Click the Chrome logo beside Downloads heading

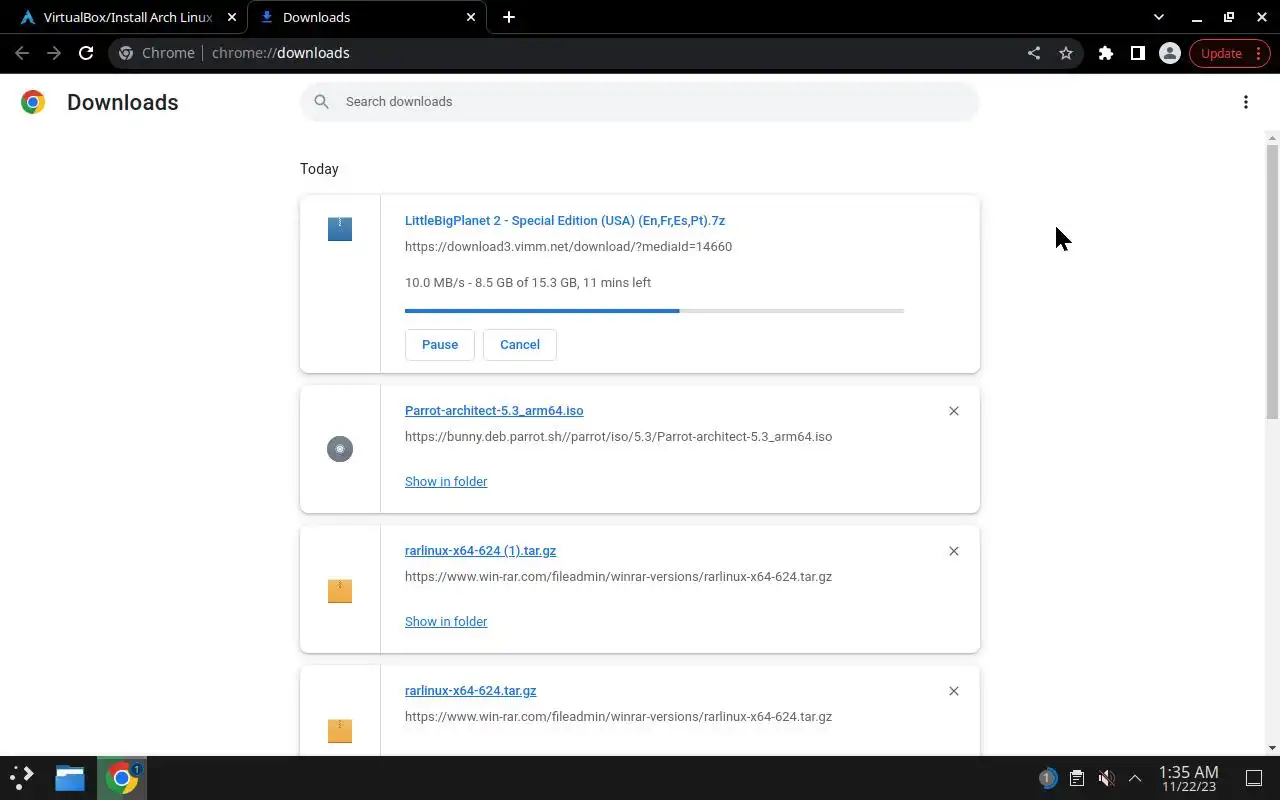click(33, 102)
